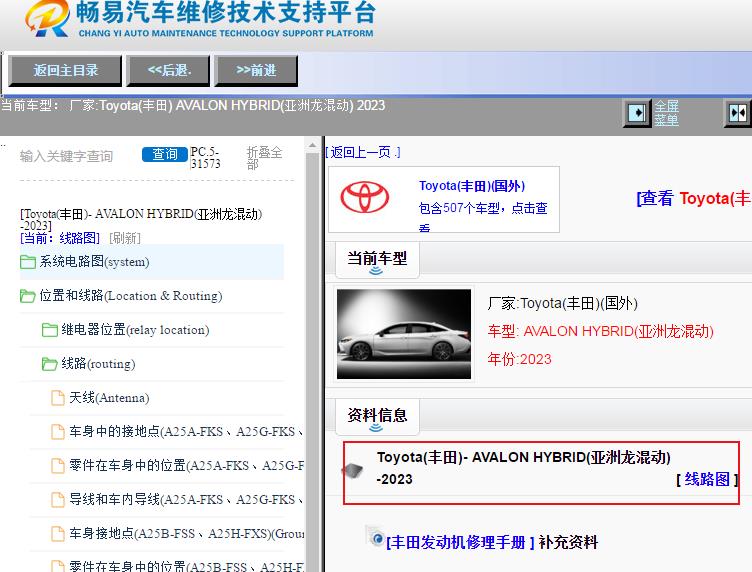Image resolution: width=752 pixels, height=572 pixels.
Task: Click the [当前: 线路图] link
Action: [60, 238]
